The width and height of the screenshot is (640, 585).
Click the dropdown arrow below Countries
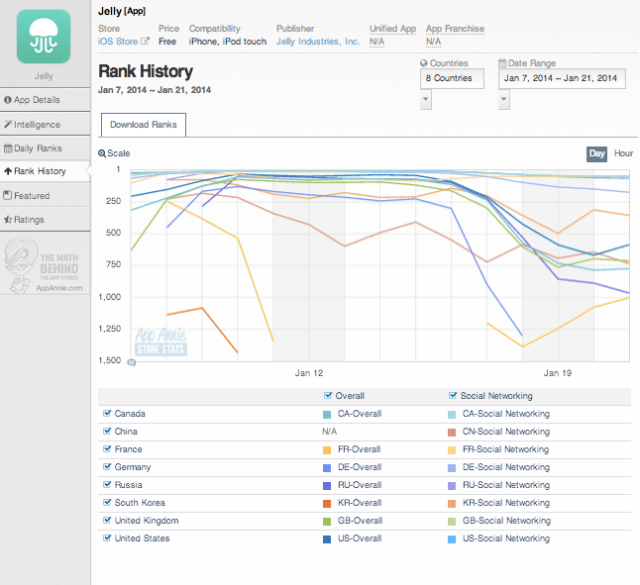pos(426,99)
